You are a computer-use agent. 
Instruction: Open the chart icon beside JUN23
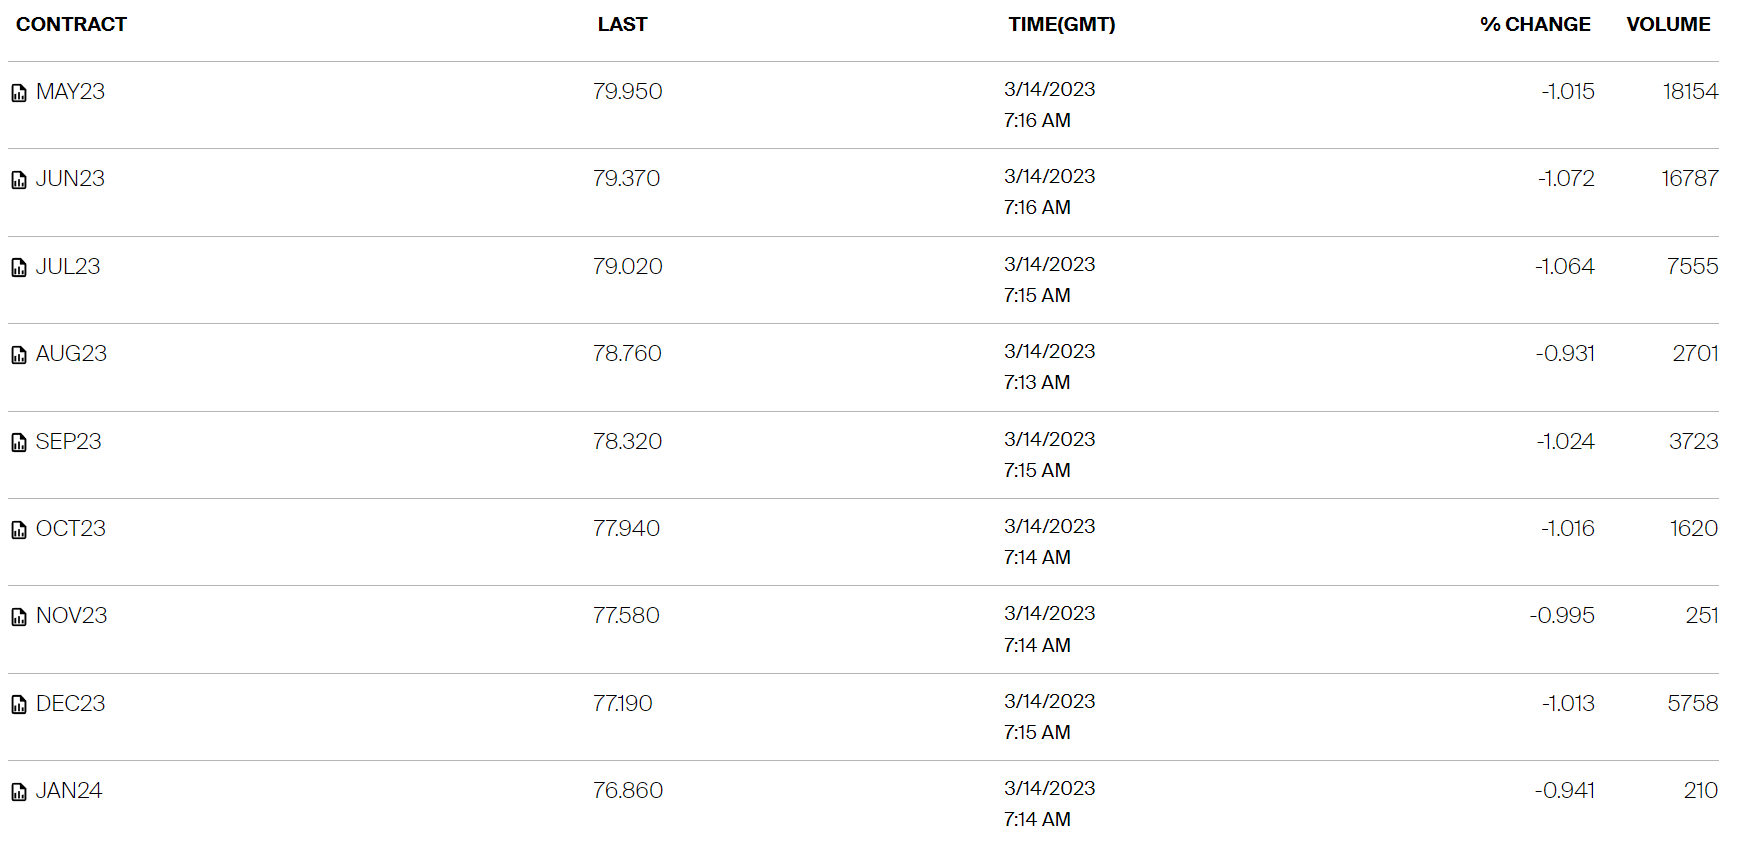pos(19,180)
